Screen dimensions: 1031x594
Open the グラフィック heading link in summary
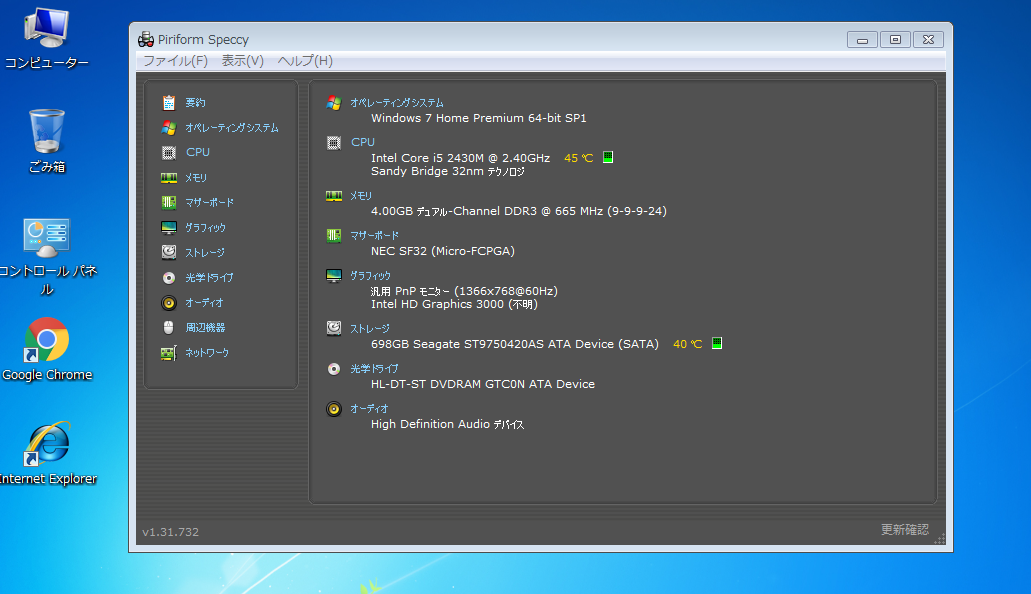(370, 276)
